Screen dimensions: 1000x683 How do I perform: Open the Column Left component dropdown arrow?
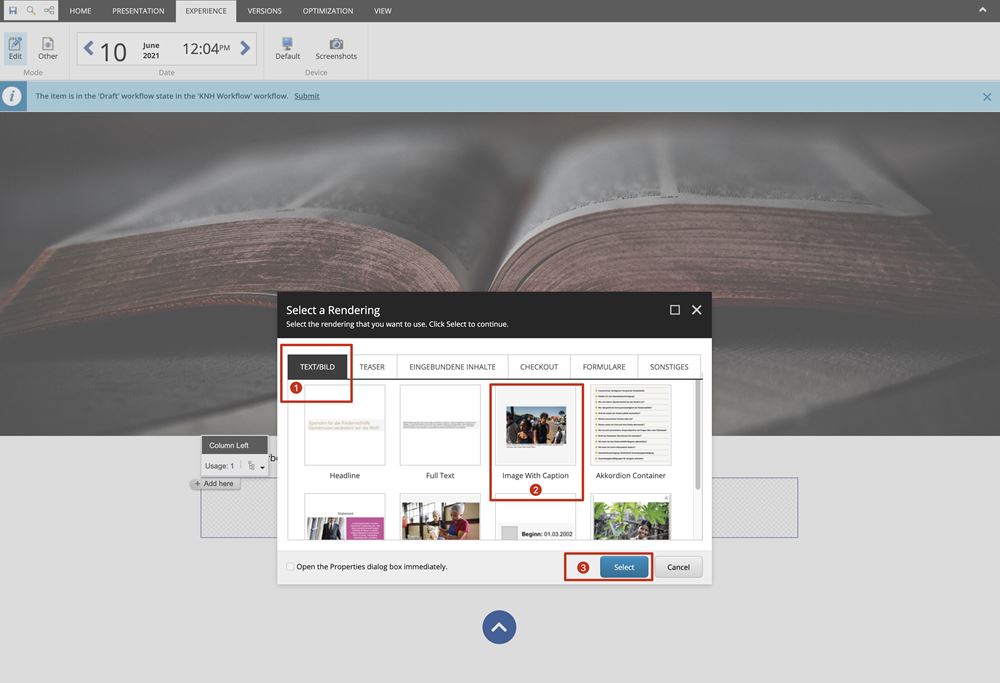pyautogui.click(x=262, y=467)
